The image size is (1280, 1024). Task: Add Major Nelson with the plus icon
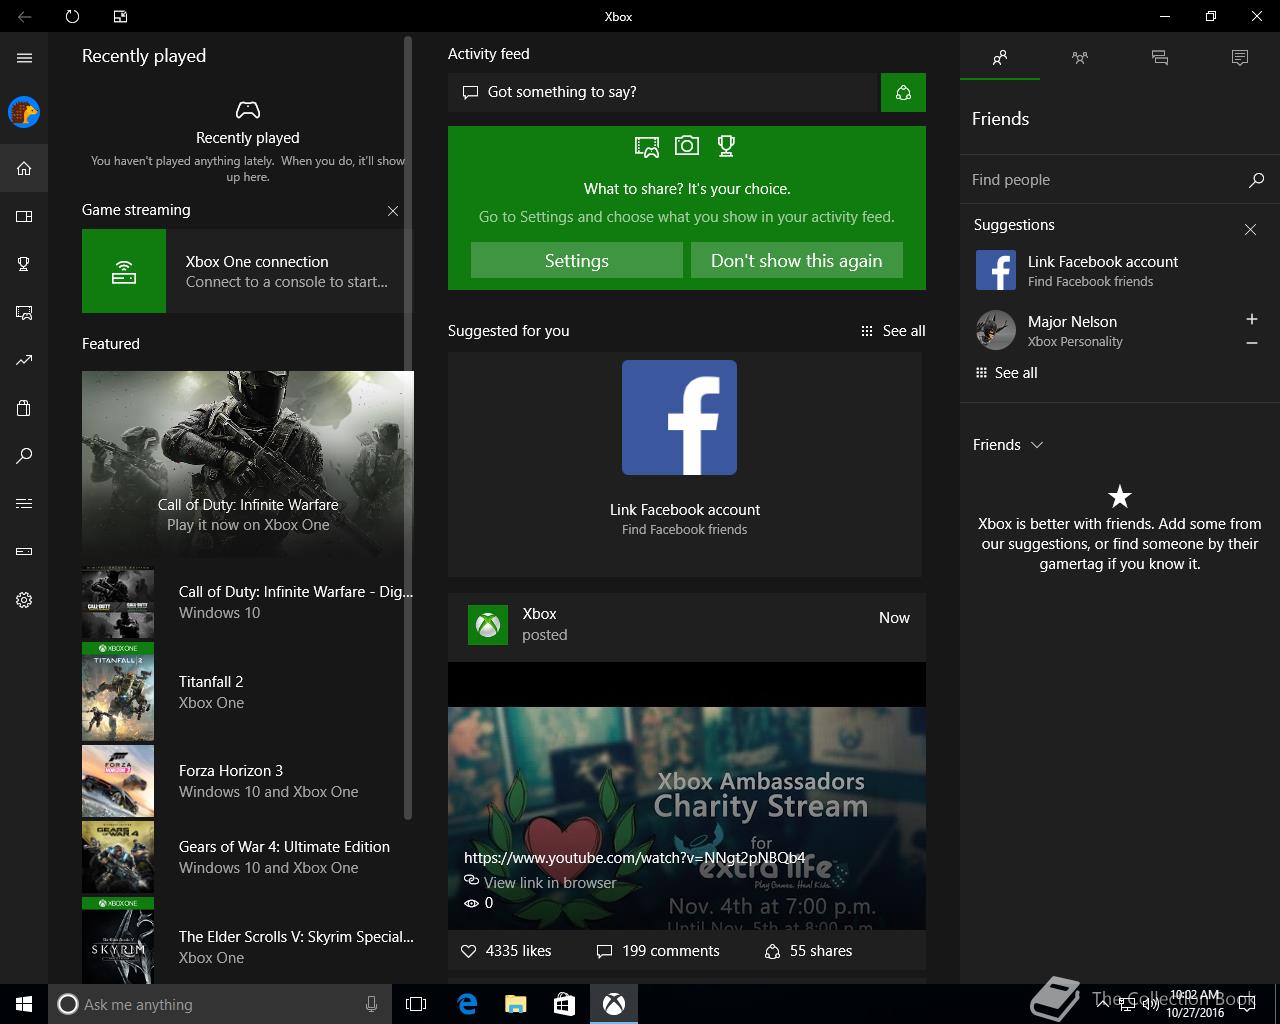click(x=1251, y=319)
